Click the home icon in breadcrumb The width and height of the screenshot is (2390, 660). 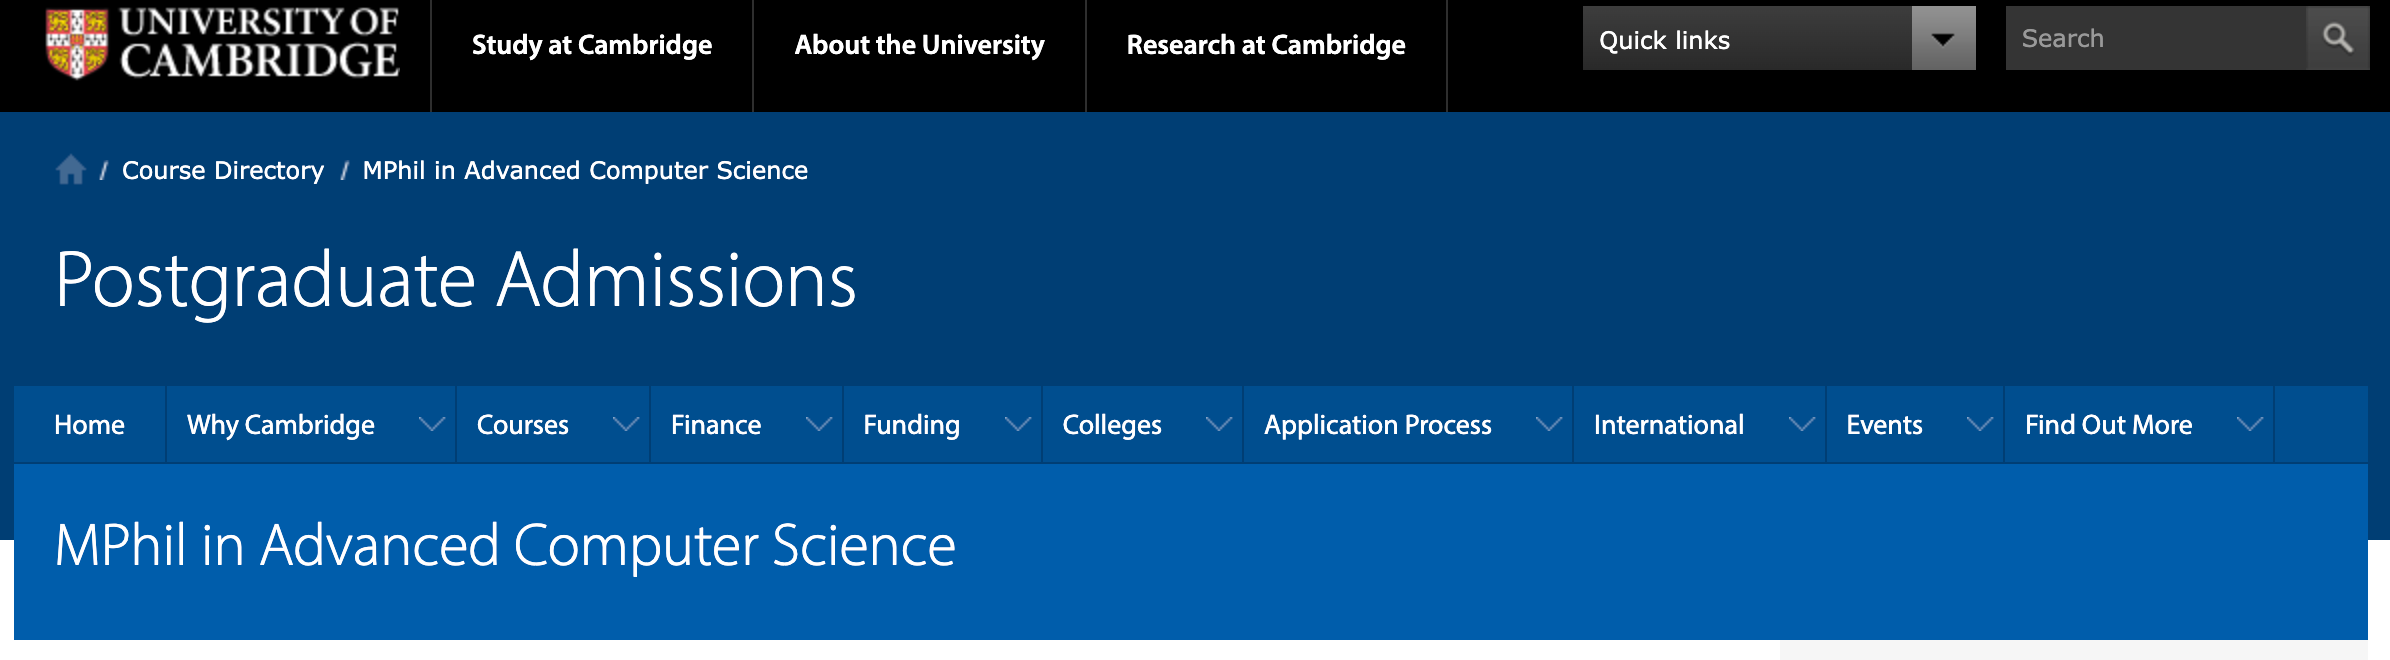pyautogui.click(x=71, y=170)
